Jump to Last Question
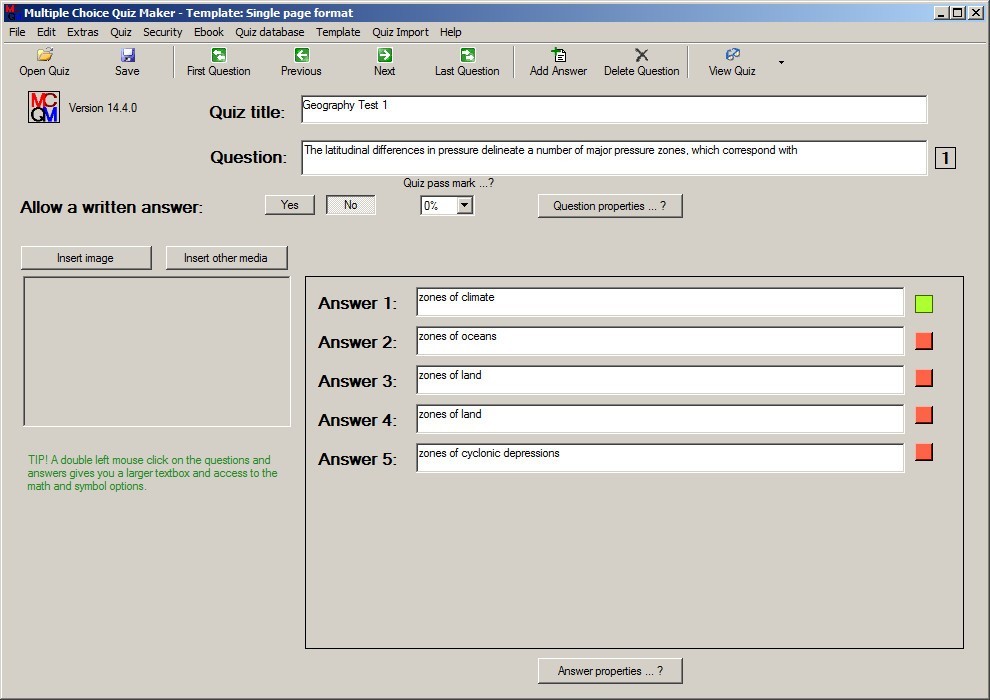Image resolution: width=990 pixels, height=700 pixels. click(467, 55)
